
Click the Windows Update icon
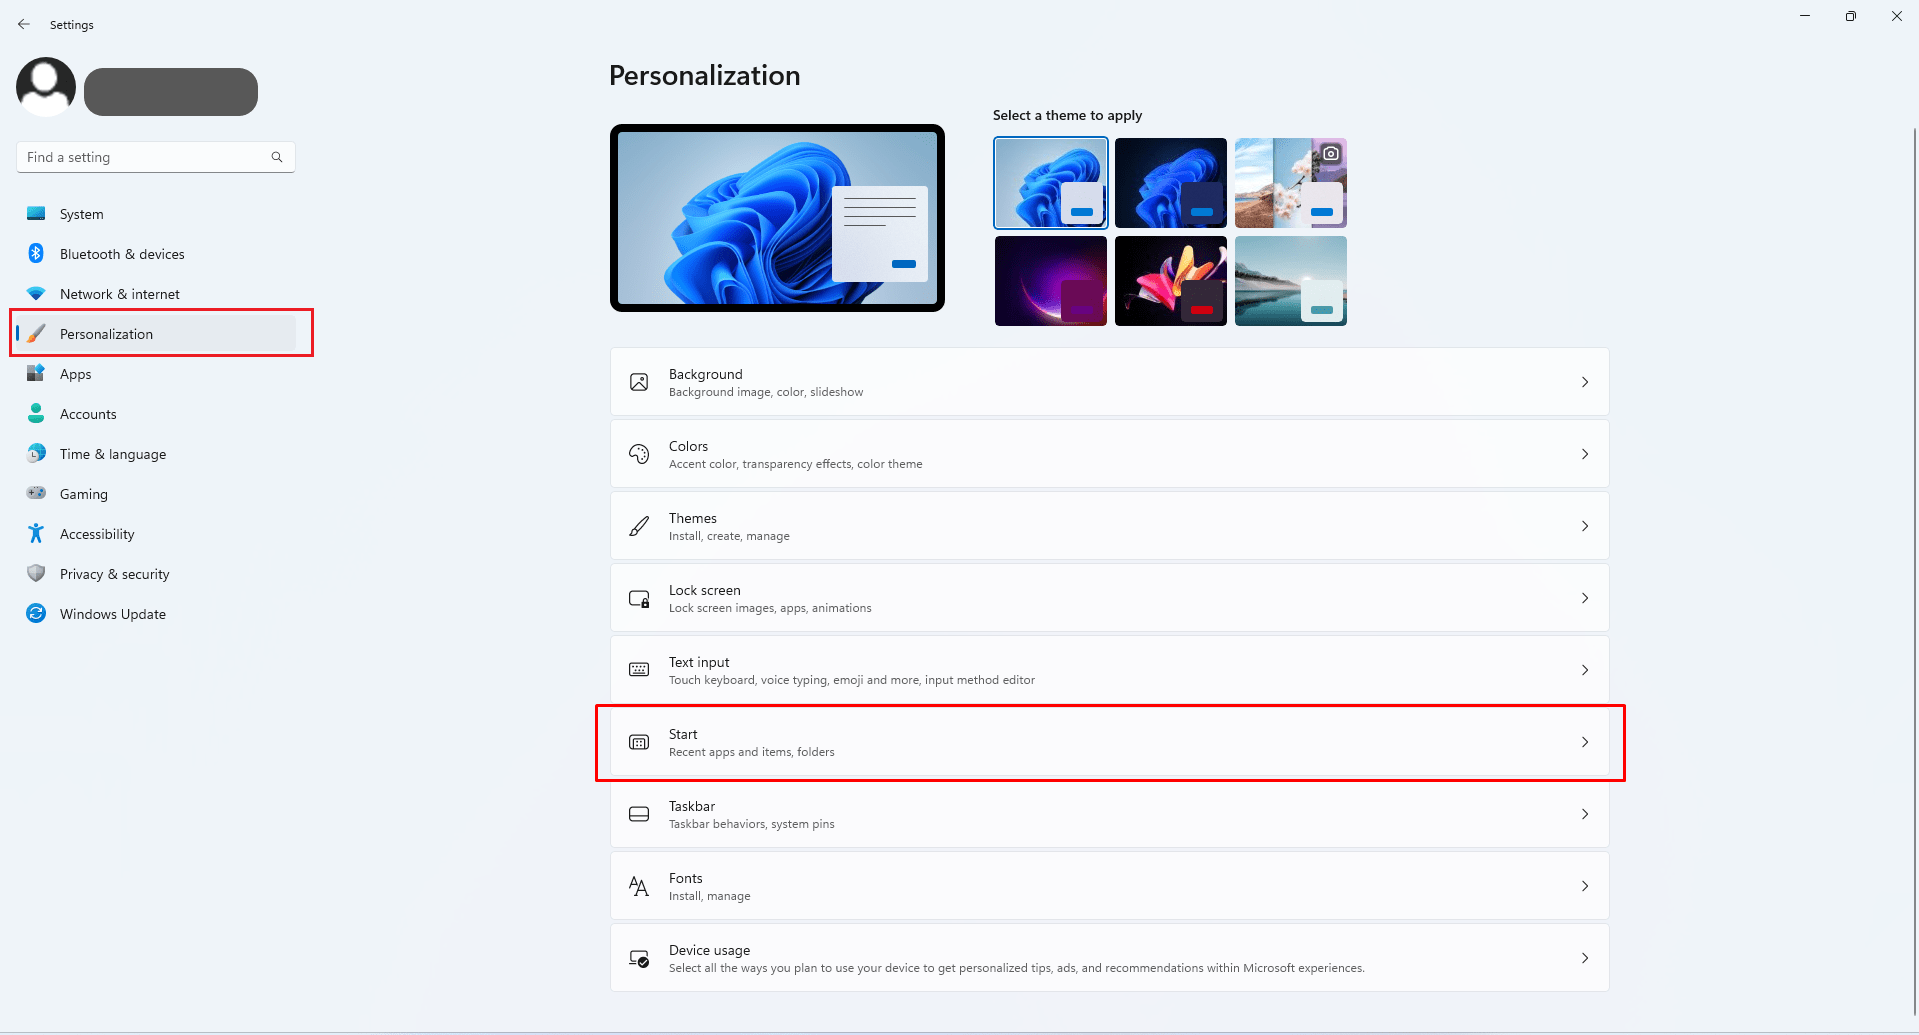pos(36,613)
